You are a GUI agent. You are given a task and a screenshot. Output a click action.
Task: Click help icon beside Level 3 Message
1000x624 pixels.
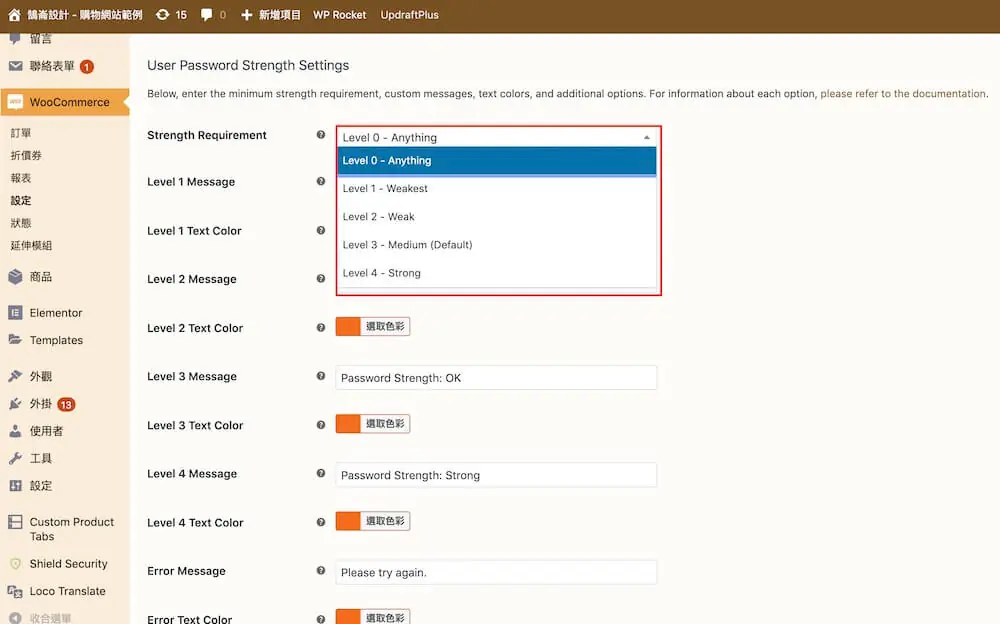click(x=321, y=376)
